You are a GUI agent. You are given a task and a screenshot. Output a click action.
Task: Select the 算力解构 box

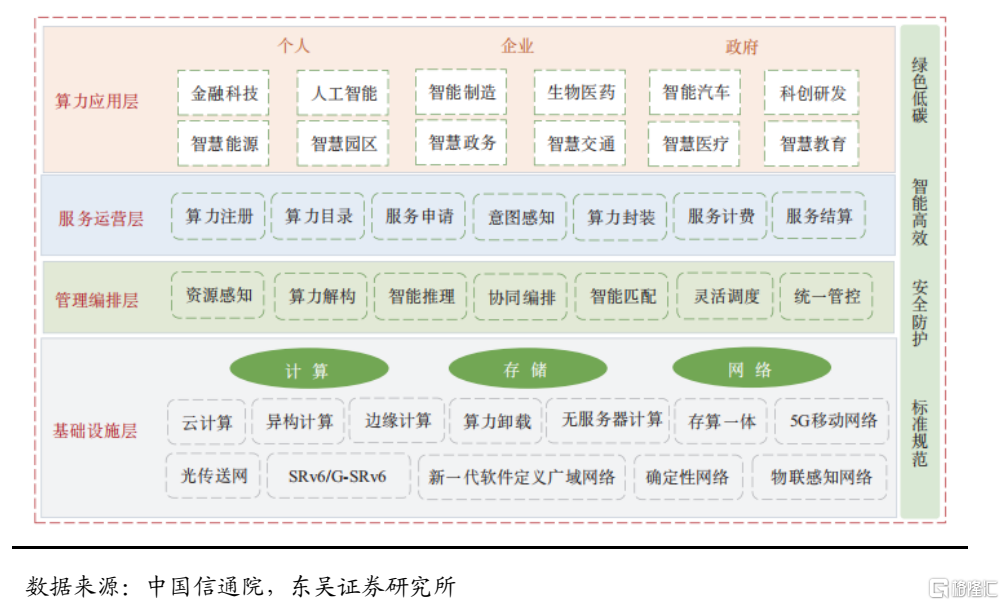point(321,296)
